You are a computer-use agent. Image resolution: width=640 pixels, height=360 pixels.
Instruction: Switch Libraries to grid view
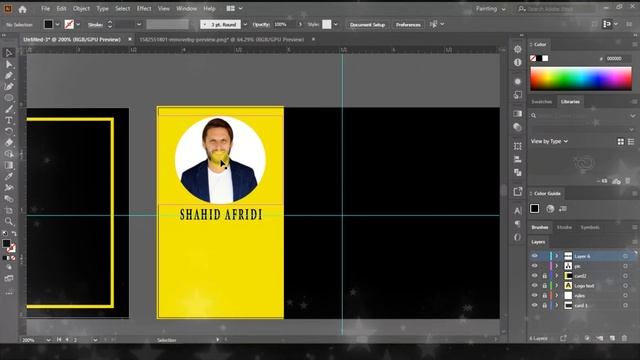pyautogui.click(x=621, y=141)
